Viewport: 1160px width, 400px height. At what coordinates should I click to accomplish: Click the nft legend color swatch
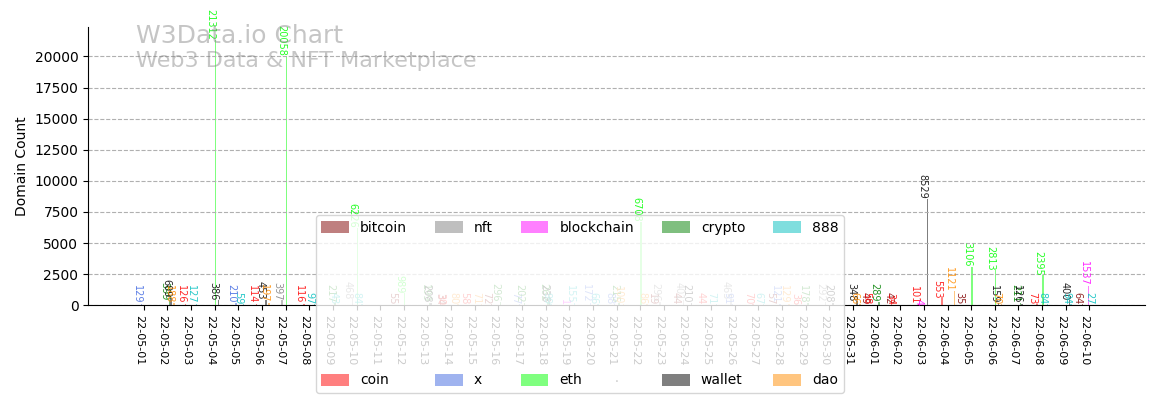tap(448, 227)
